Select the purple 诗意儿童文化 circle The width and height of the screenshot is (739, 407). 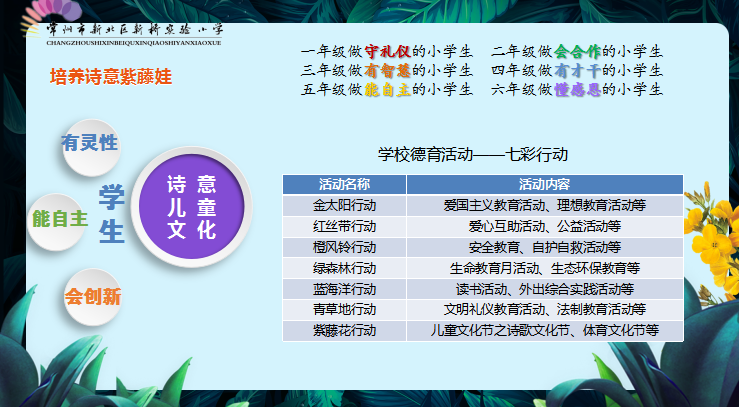pos(192,207)
